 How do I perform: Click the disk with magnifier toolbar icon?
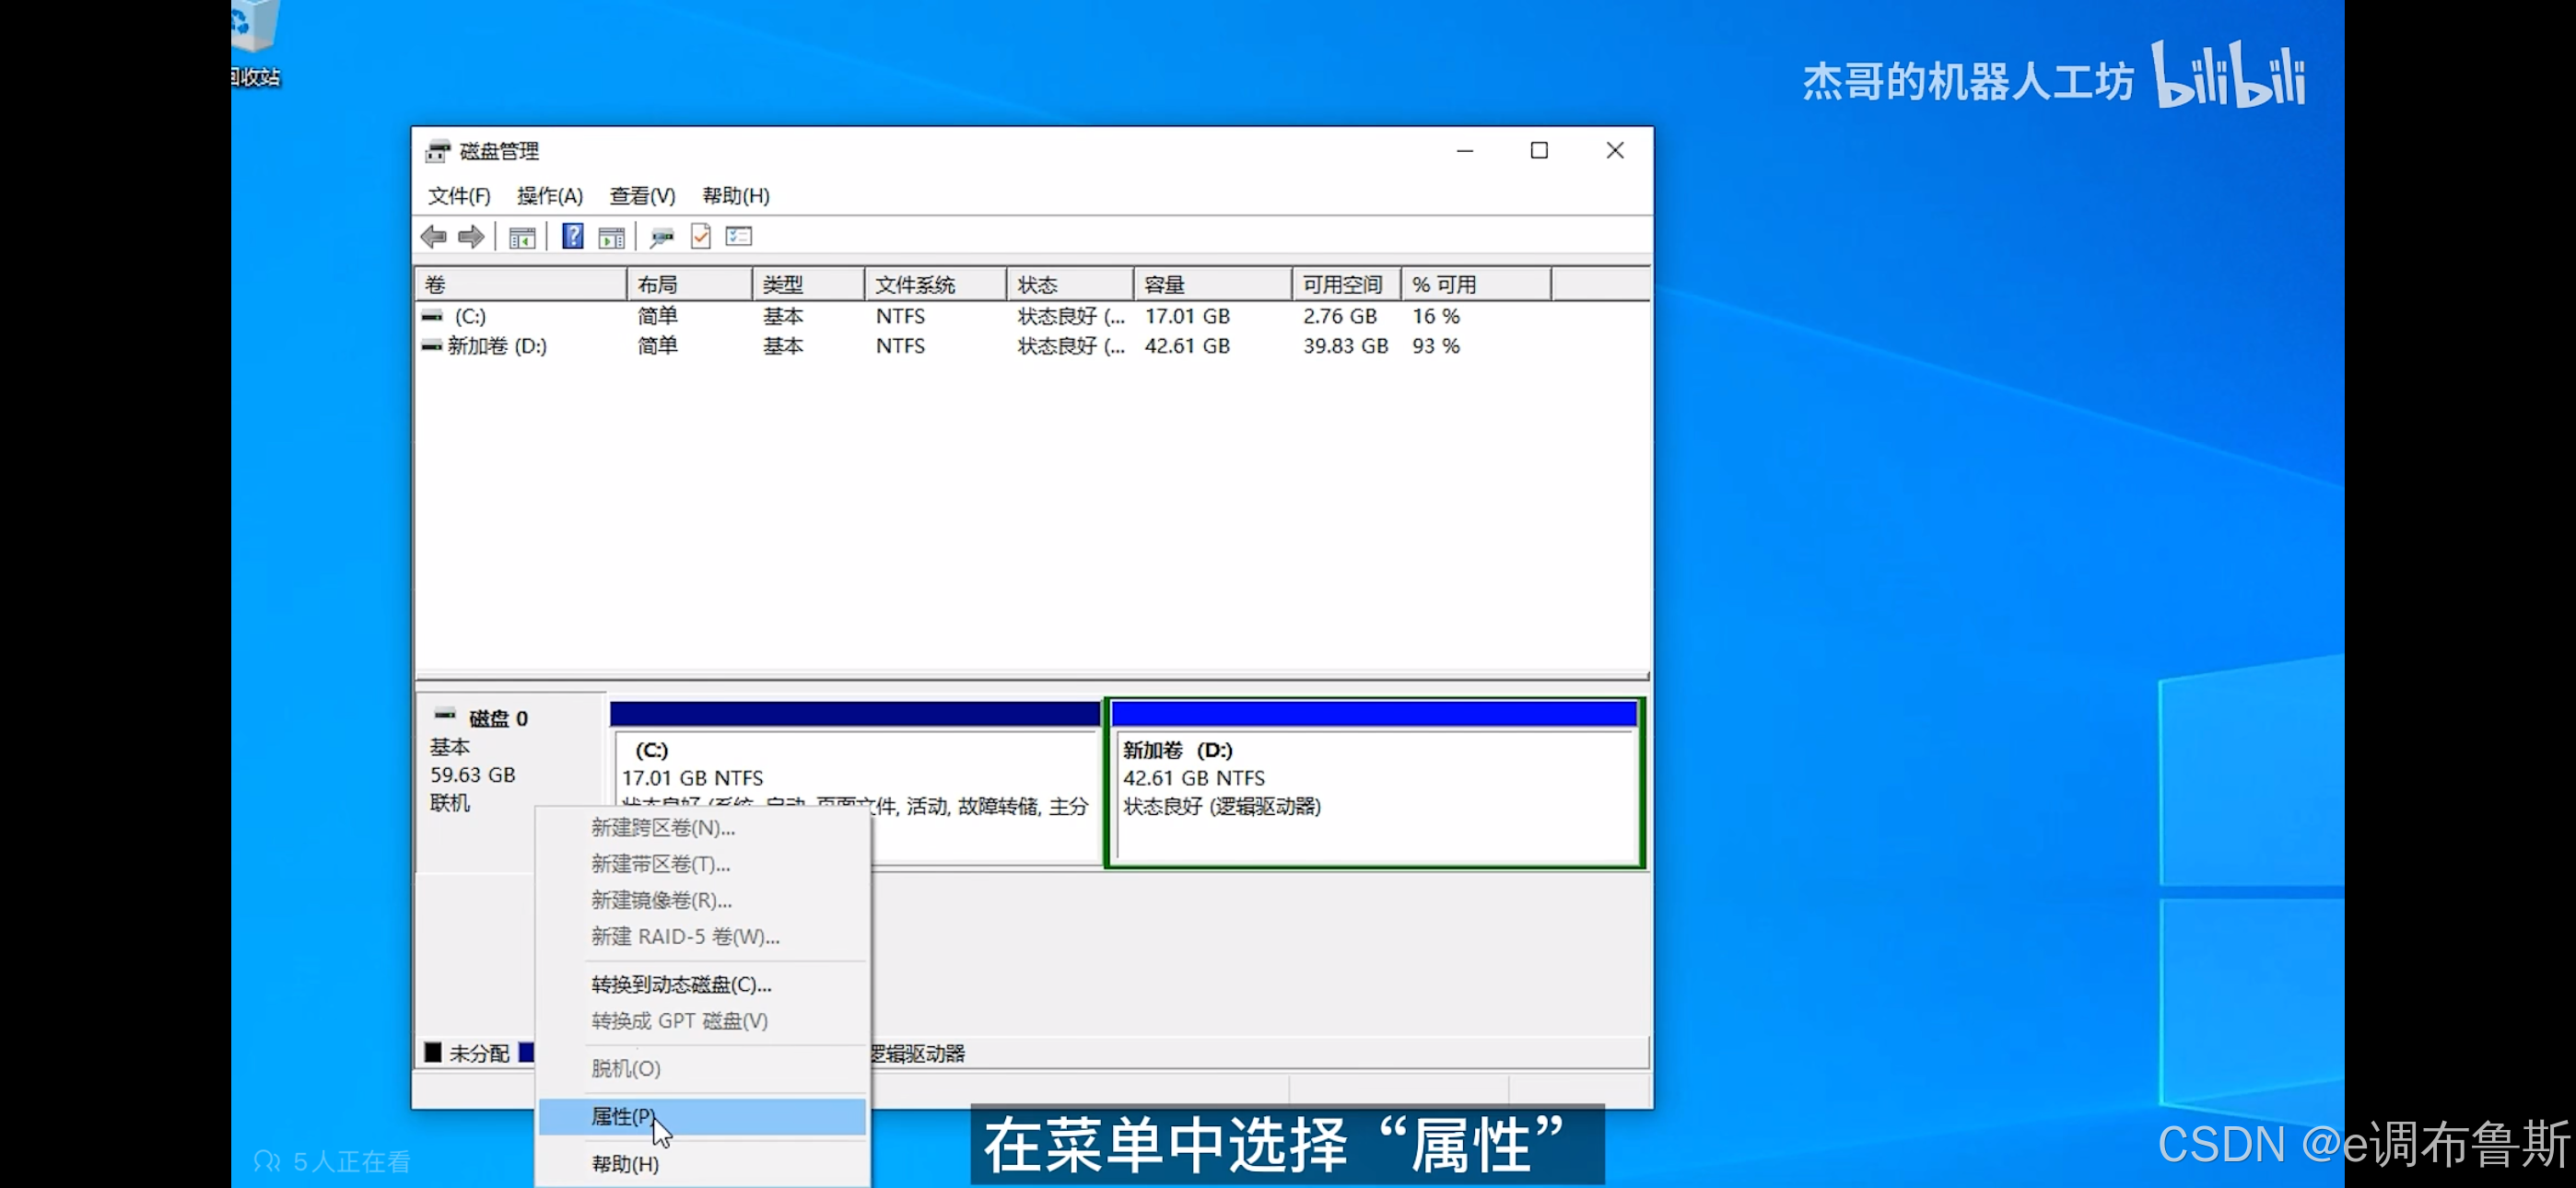click(661, 237)
